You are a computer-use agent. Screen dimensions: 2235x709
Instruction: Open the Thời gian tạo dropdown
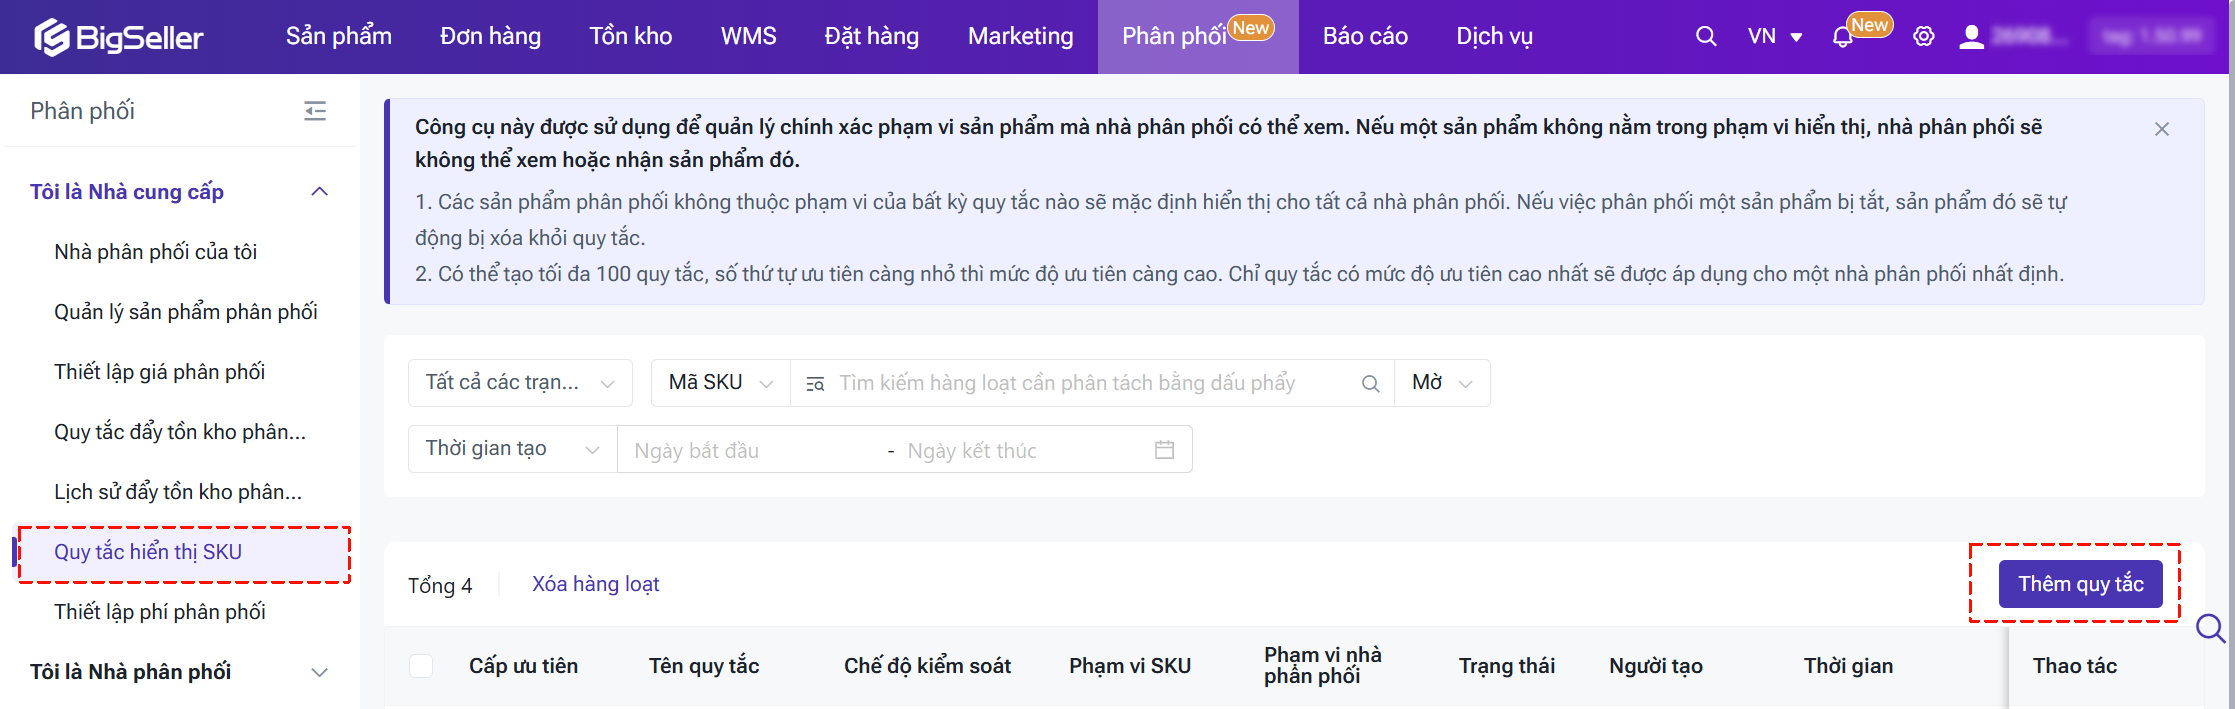(x=512, y=449)
